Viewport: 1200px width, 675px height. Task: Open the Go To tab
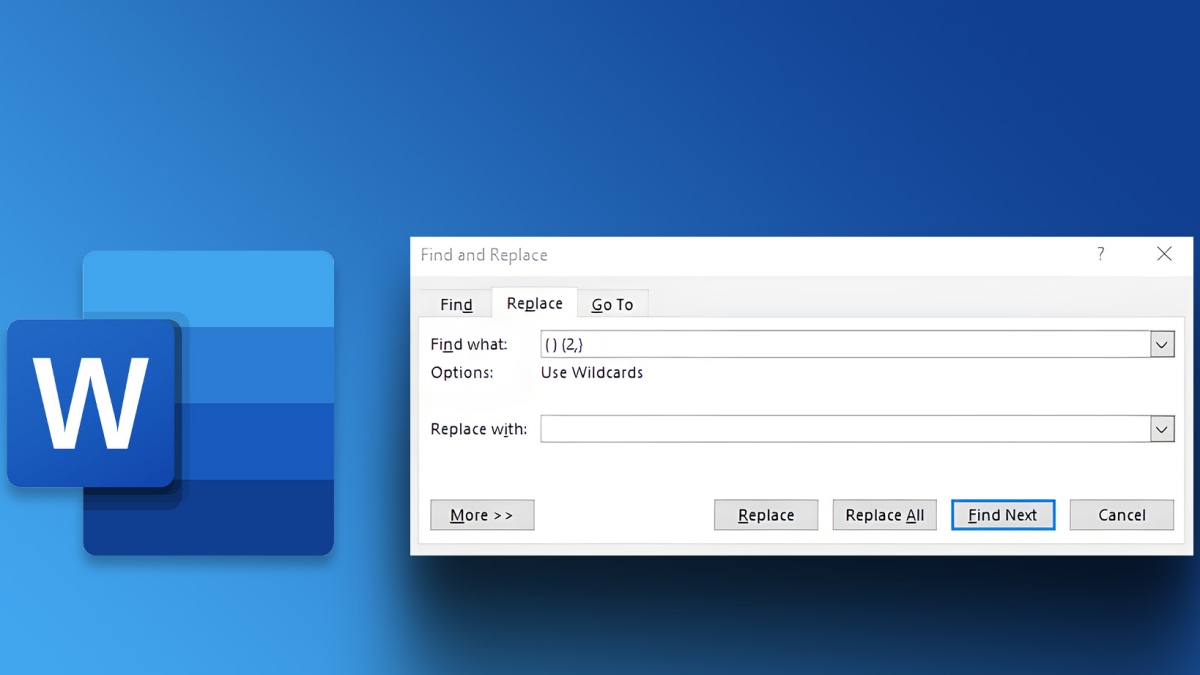tap(612, 304)
